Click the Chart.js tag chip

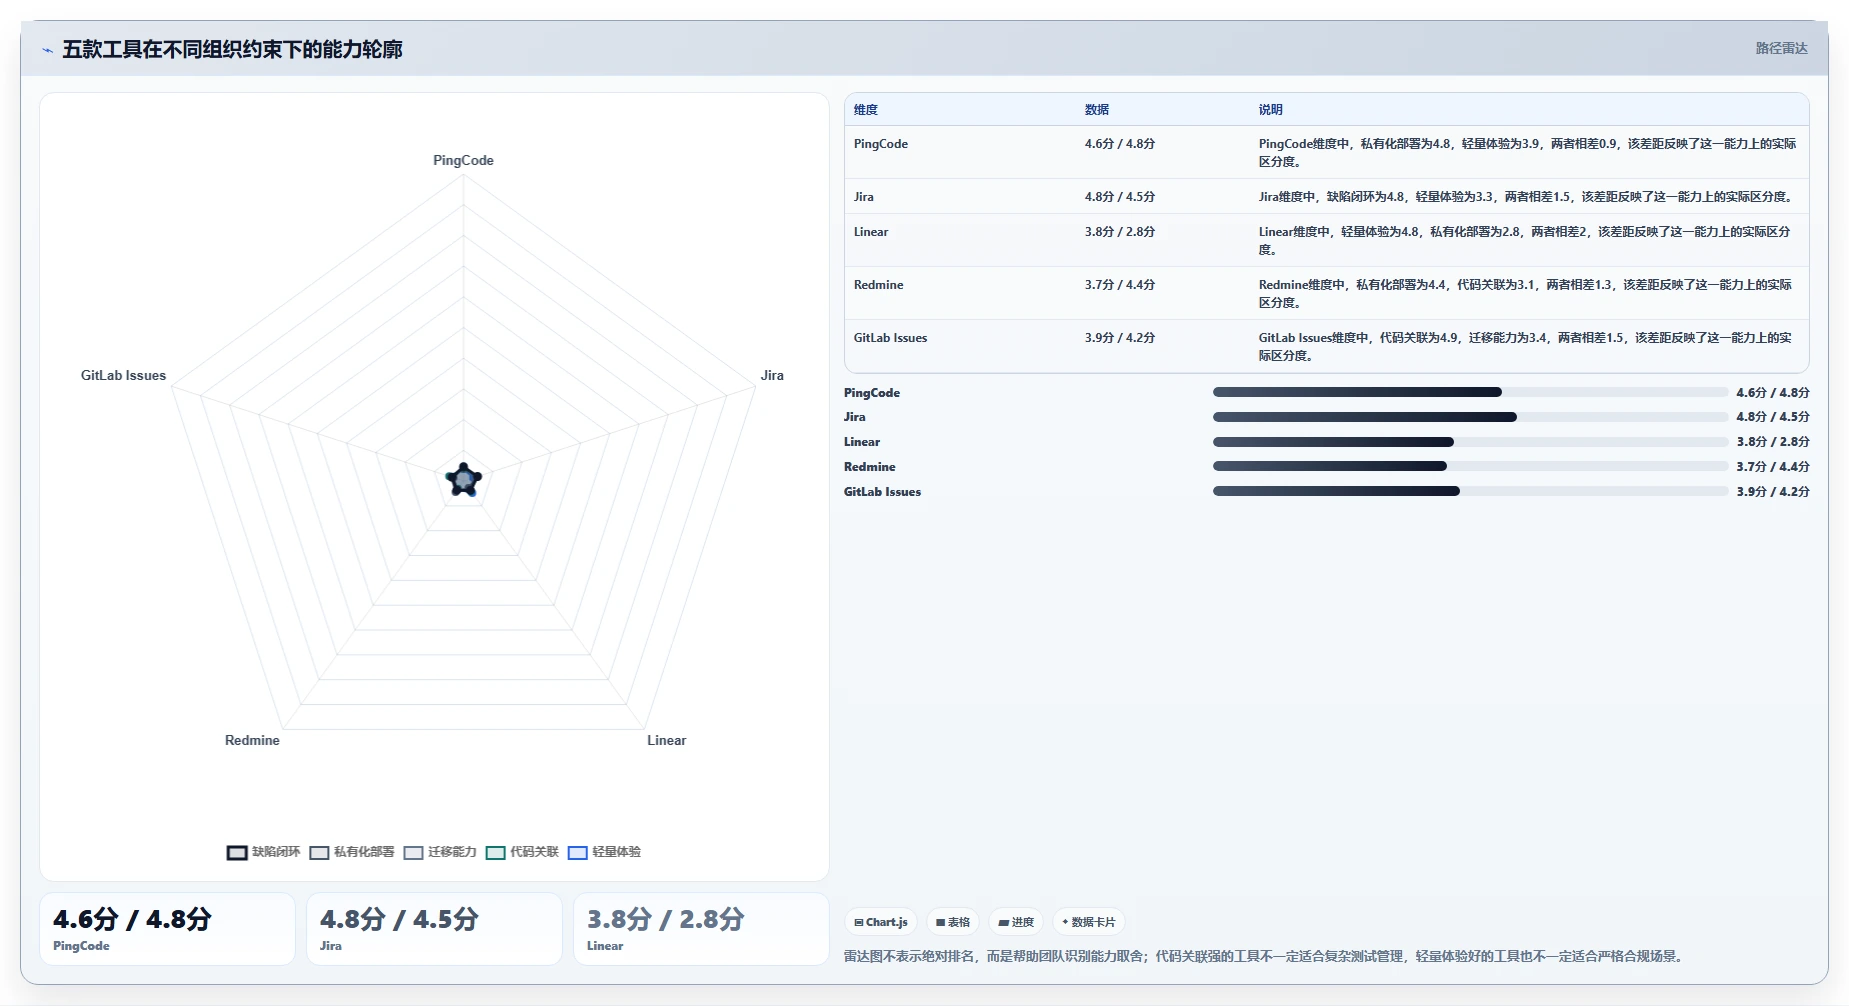pyautogui.click(x=881, y=922)
